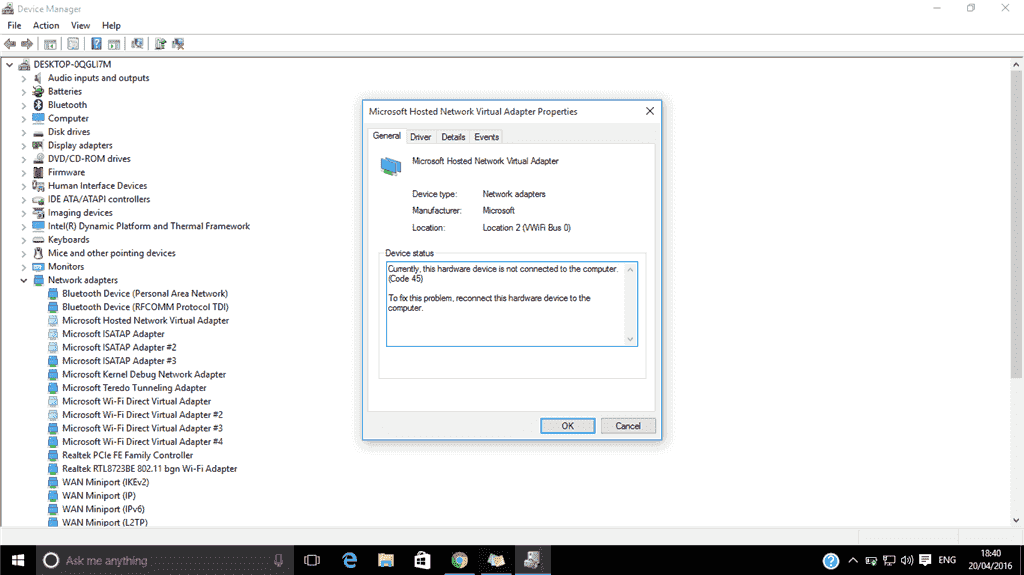1024x575 pixels.
Task: Click the Bluetooth category icon
Action: [x=39, y=105]
